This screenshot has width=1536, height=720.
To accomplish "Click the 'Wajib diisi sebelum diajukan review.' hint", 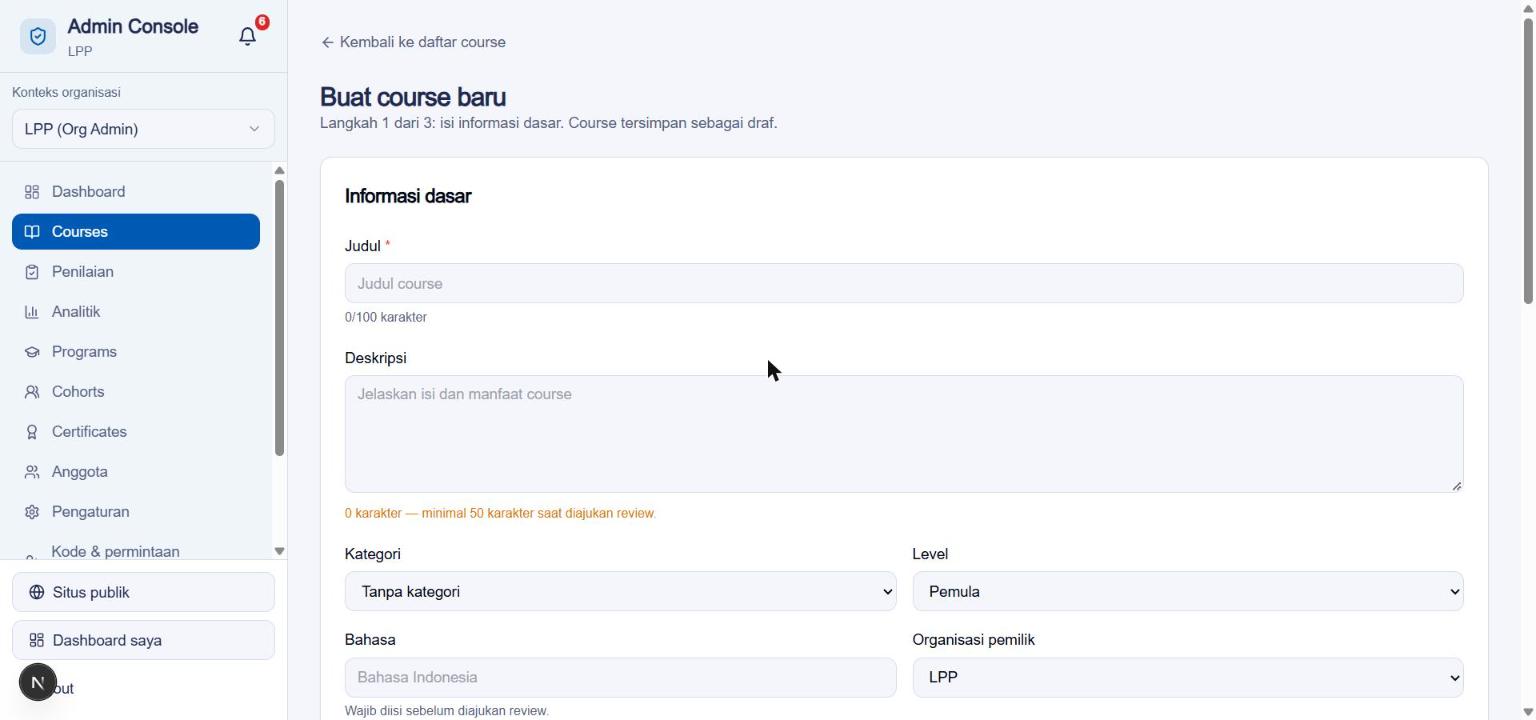I will click(x=447, y=711).
